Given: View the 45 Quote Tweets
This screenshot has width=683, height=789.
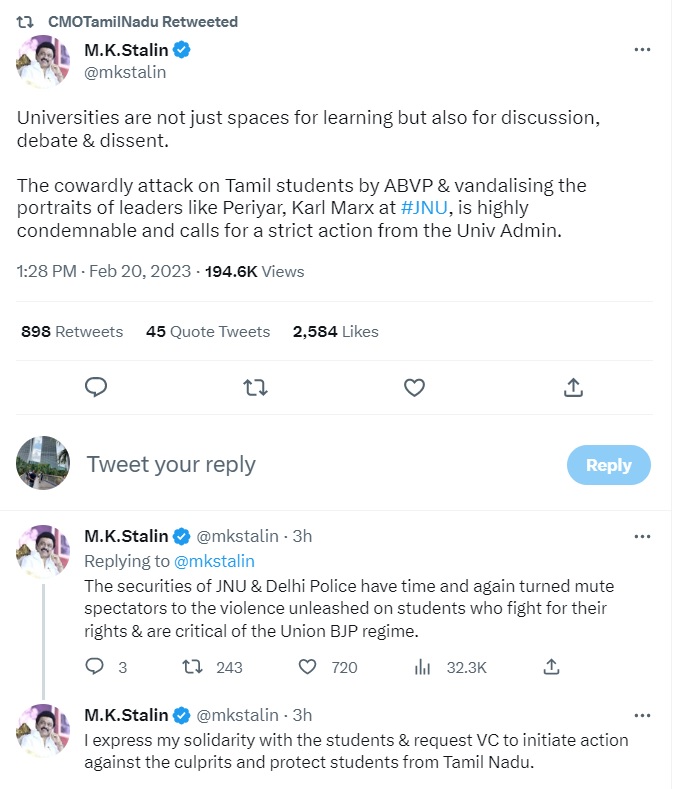Looking at the screenshot, I should tap(208, 331).
